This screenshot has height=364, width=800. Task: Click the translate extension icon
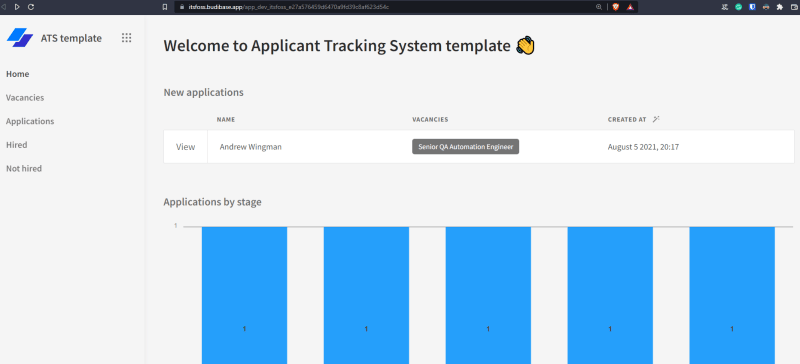coord(724,7)
